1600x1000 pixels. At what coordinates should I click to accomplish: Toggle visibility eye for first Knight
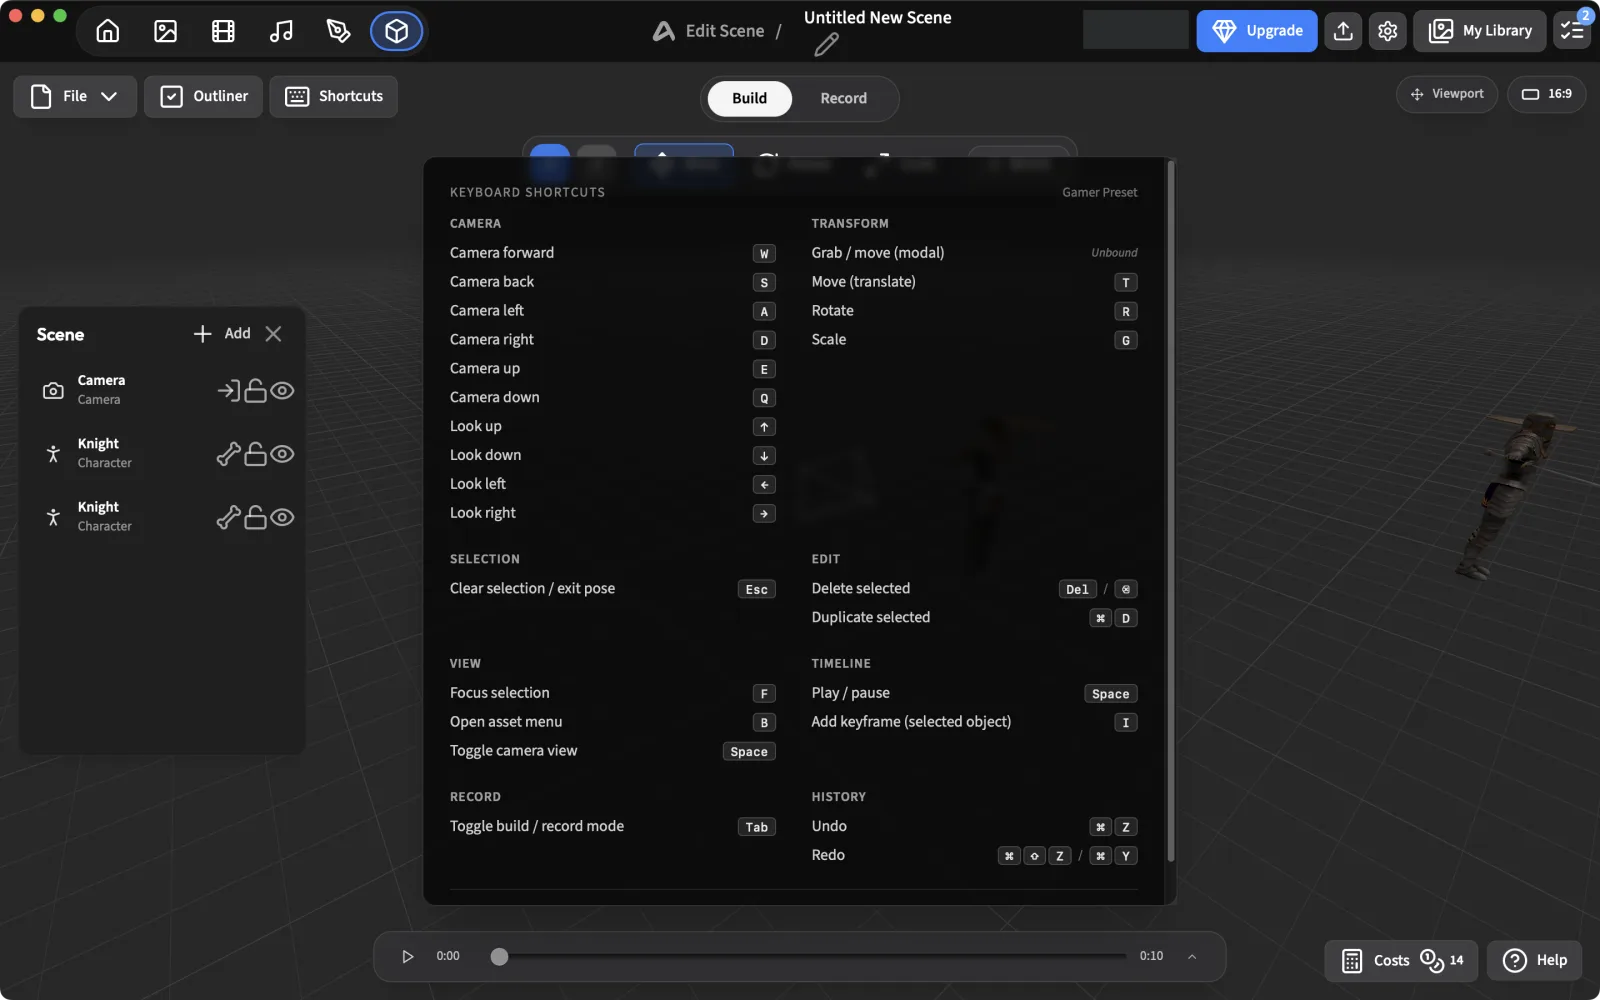click(282, 454)
